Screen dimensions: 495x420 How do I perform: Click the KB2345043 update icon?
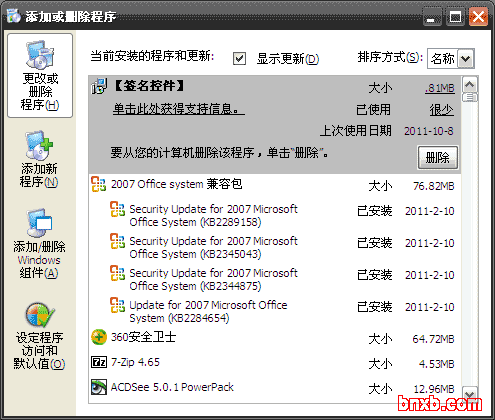pos(117,241)
